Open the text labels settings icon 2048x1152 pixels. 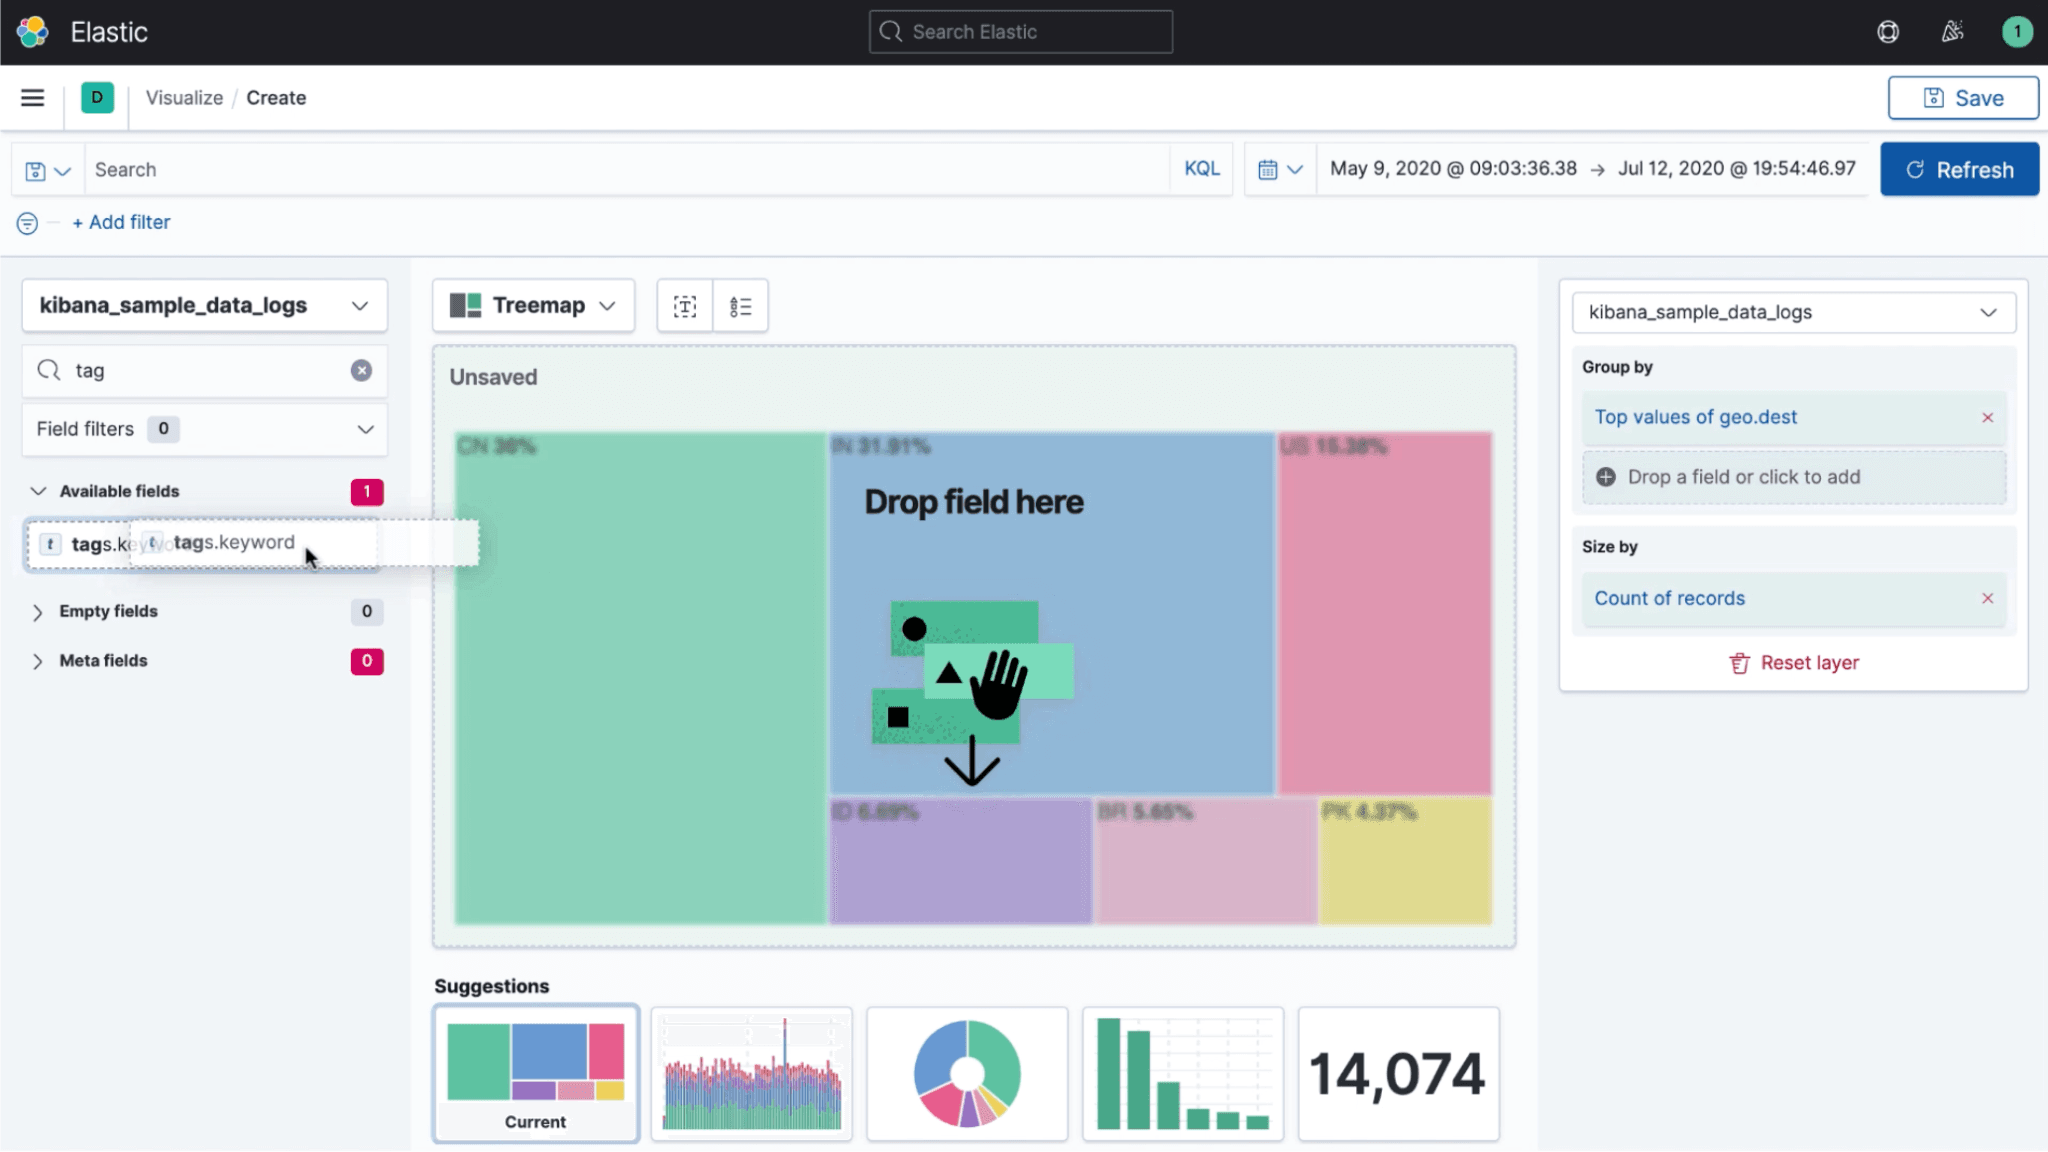[x=684, y=305]
